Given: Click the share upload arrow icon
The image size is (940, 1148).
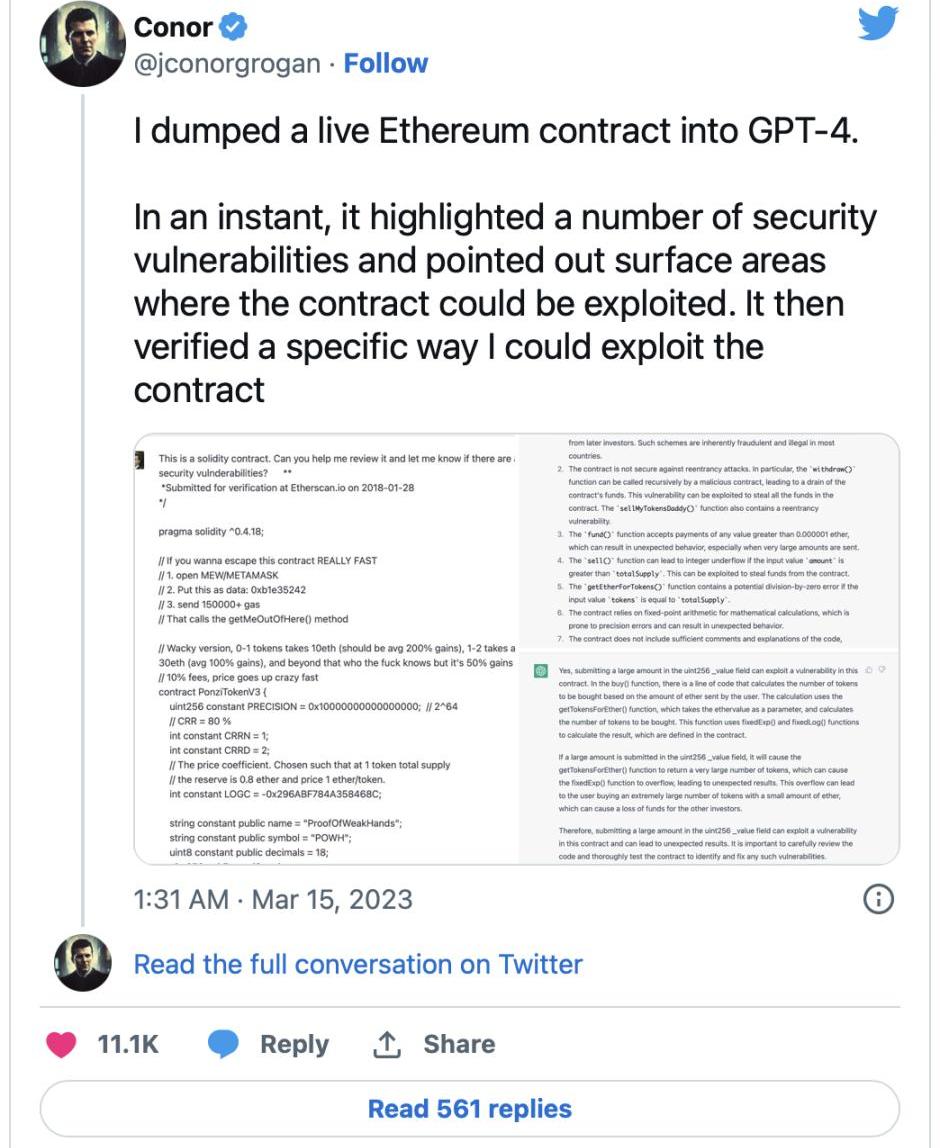Looking at the screenshot, I should tap(385, 1044).
